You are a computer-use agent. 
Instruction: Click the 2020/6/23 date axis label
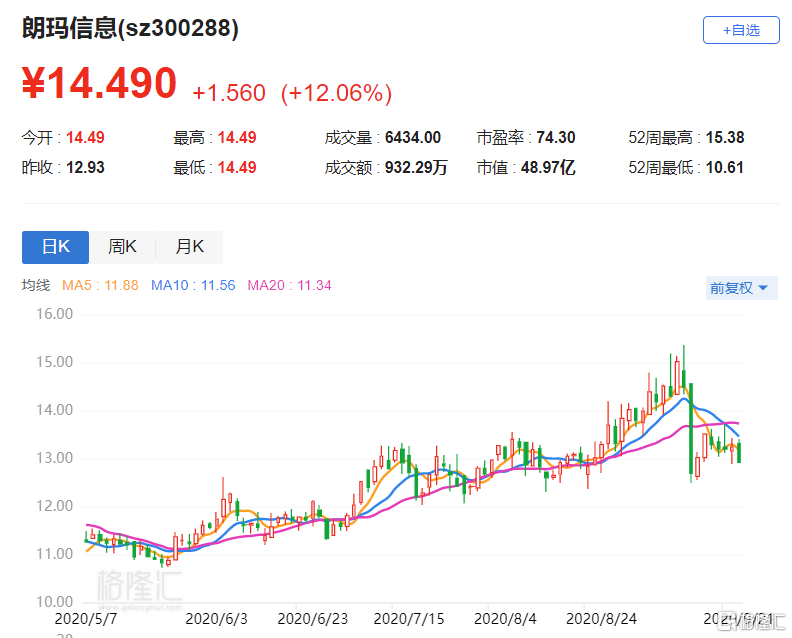point(312,619)
